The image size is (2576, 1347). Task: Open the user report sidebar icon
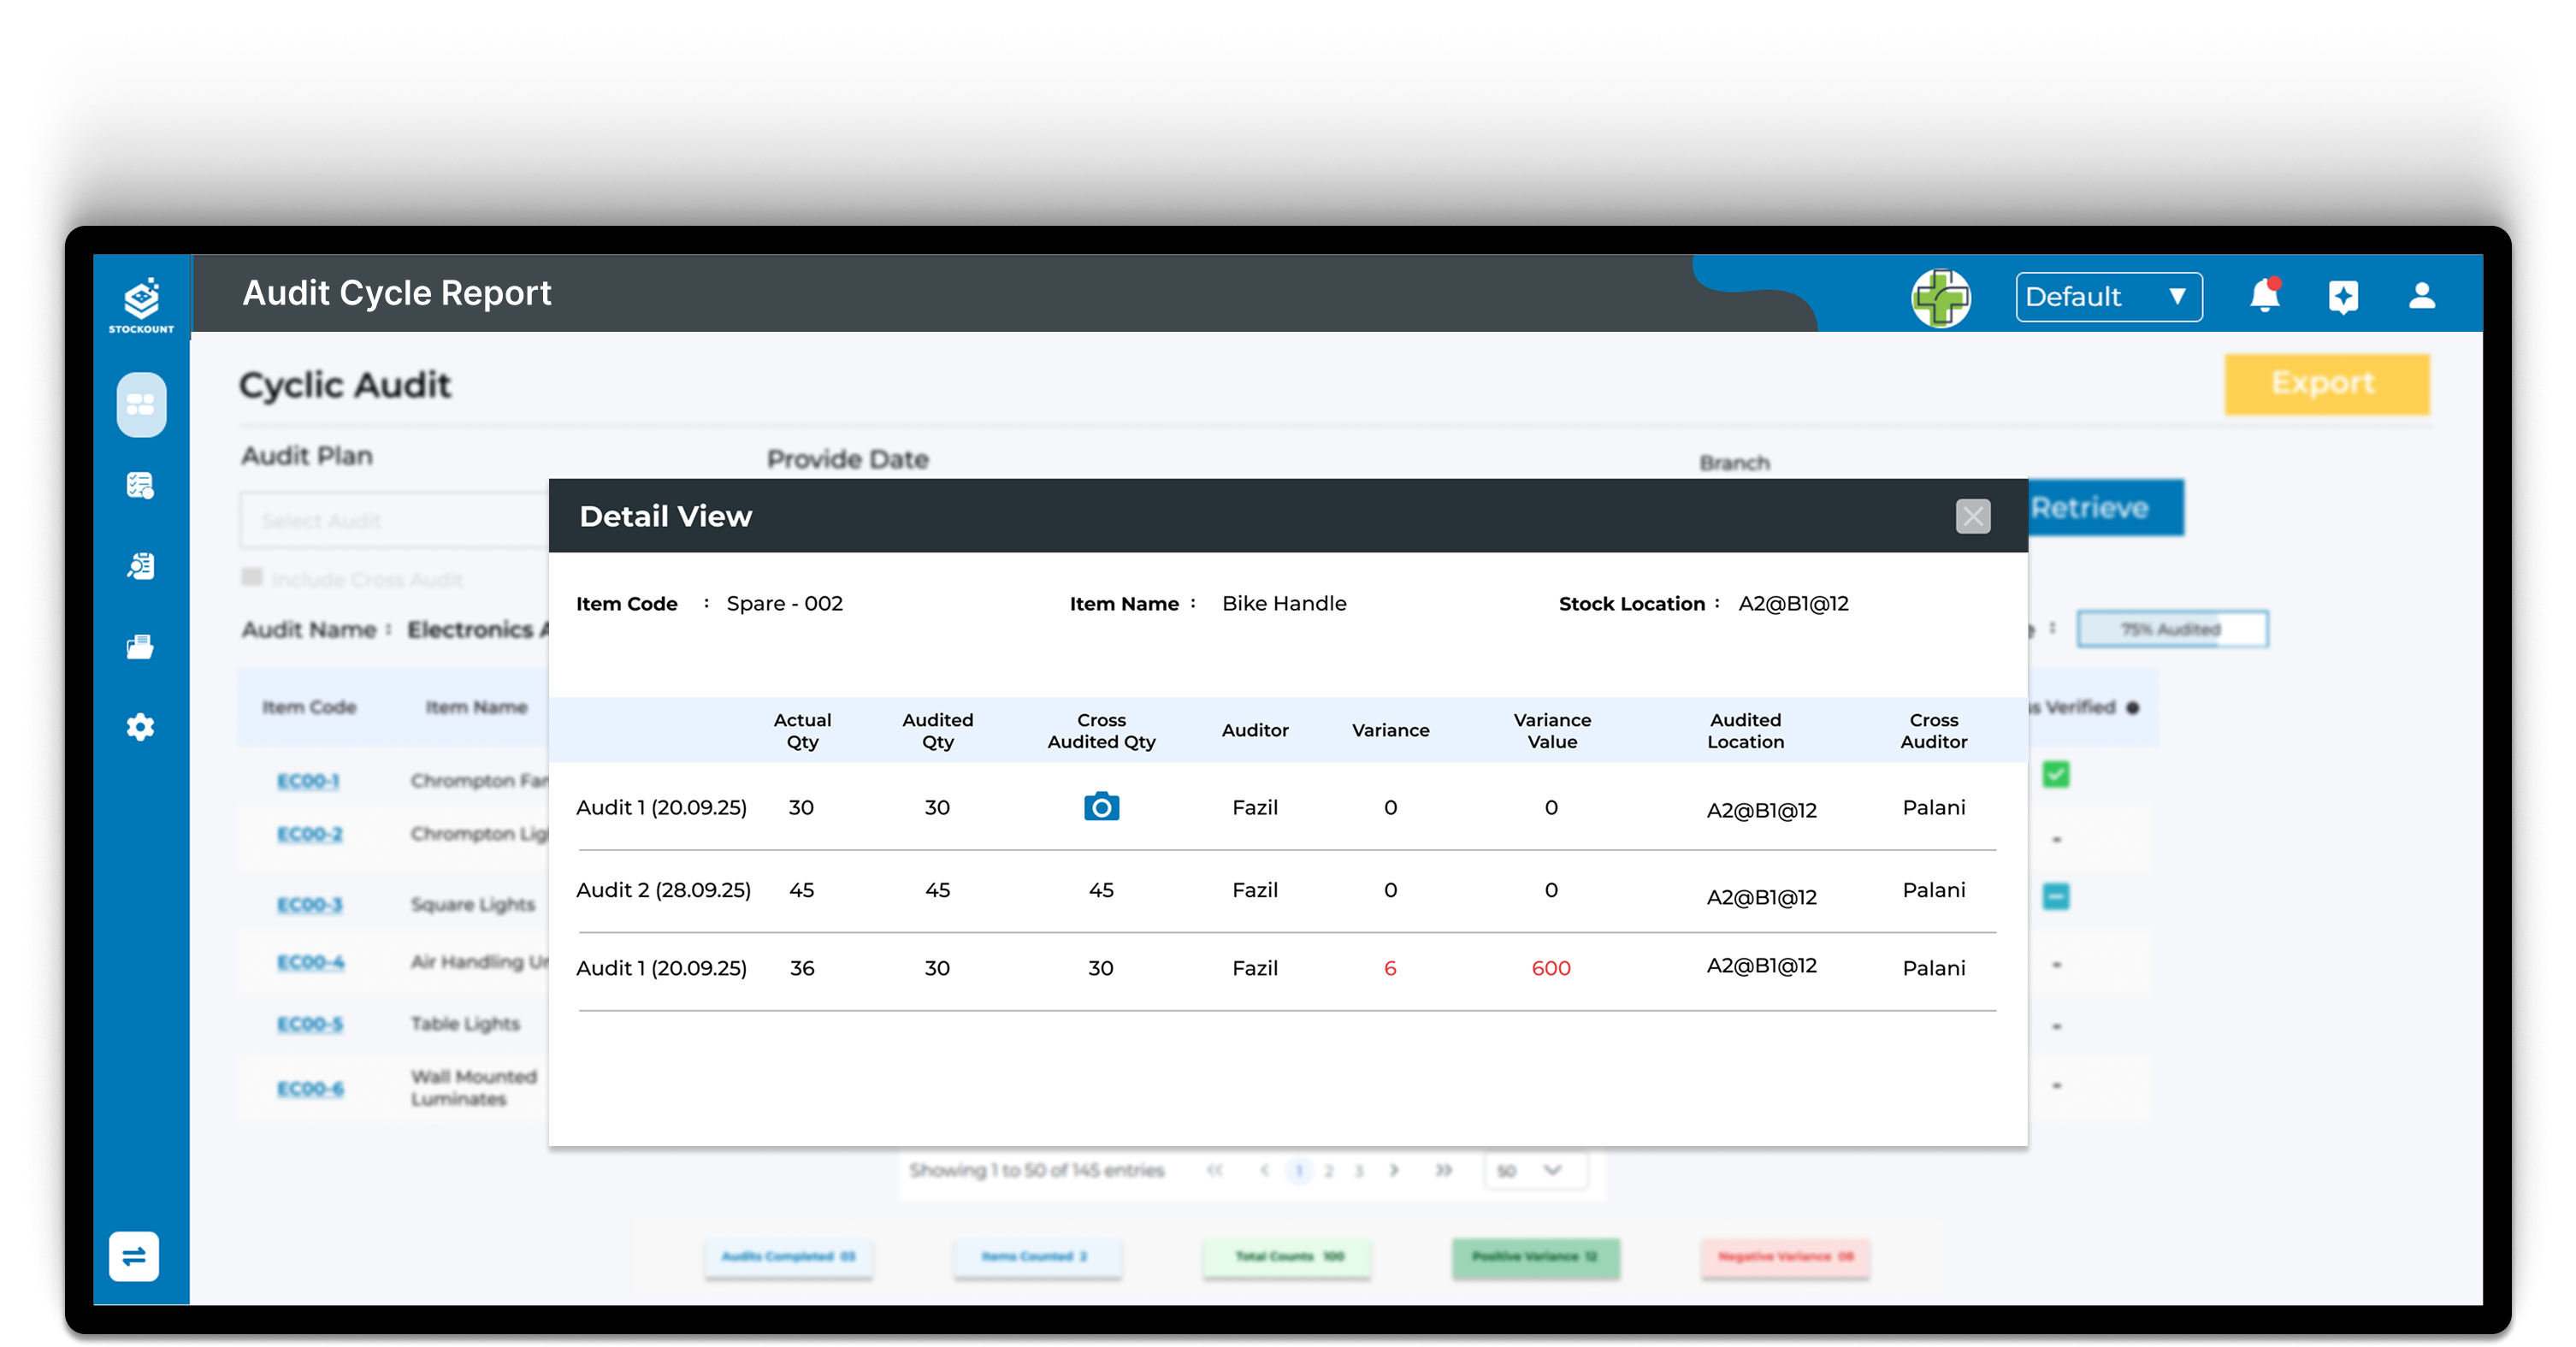140,566
